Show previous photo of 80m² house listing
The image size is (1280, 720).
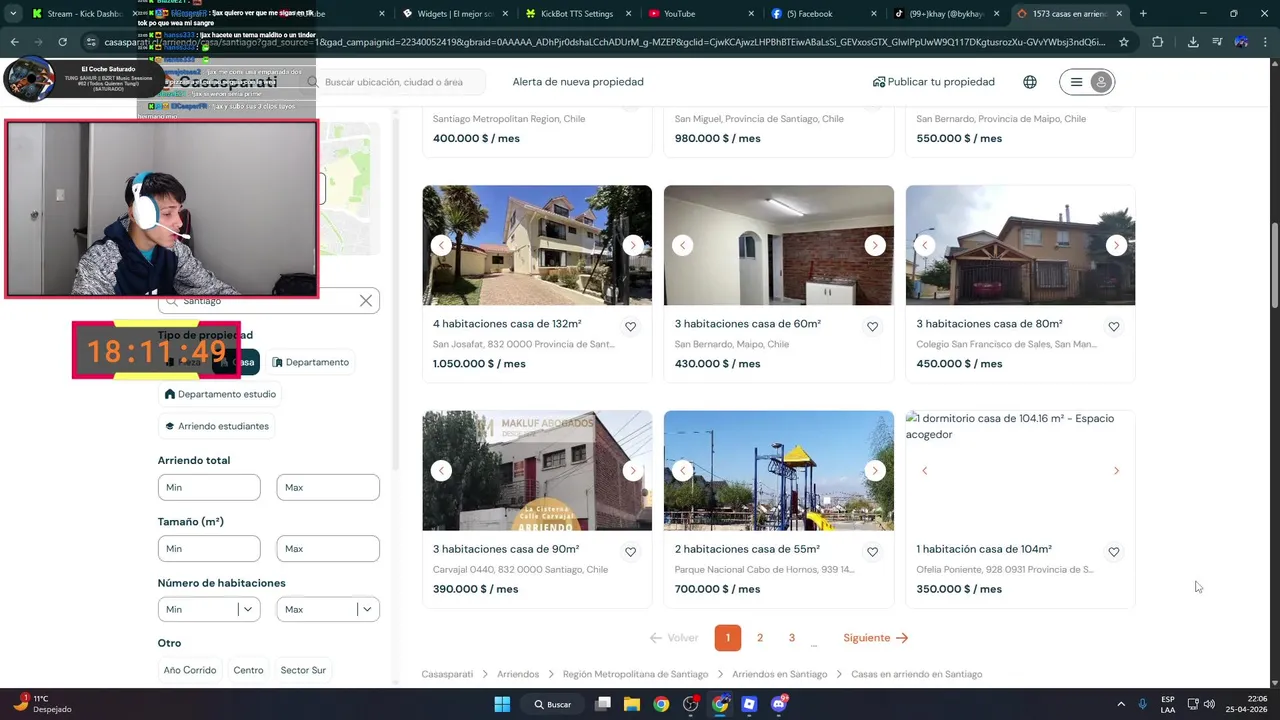coord(925,245)
